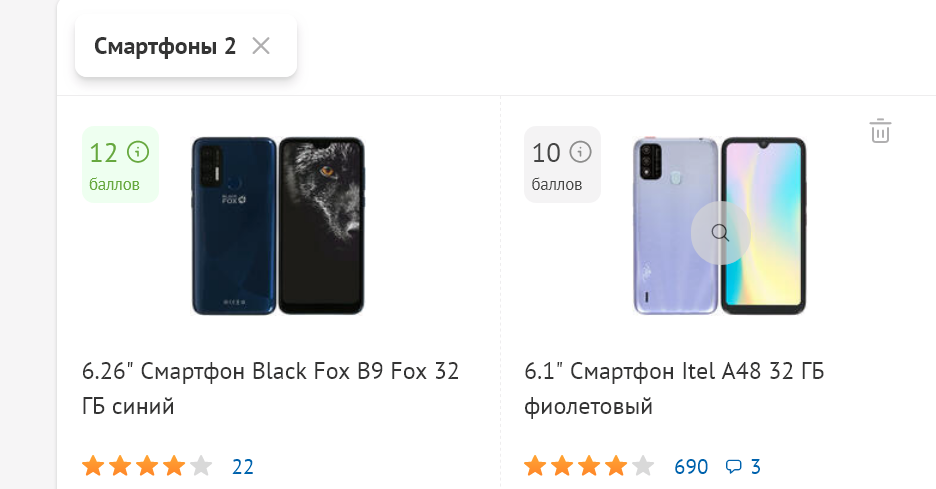The height and width of the screenshot is (489, 936).
Task: Show info for the green 12 points badge
Action: click(x=138, y=152)
